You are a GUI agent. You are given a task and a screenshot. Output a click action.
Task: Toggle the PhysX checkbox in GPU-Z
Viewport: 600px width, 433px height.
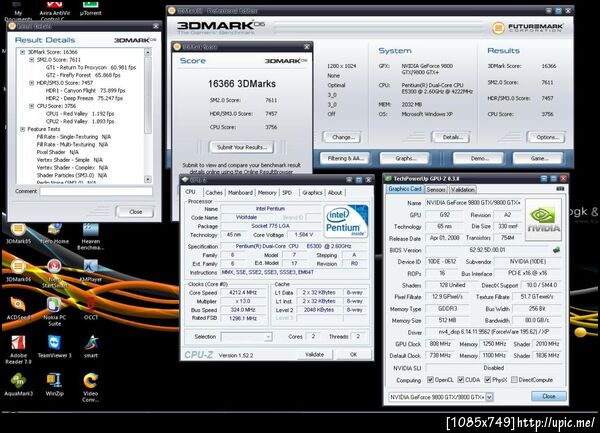point(488,379)
